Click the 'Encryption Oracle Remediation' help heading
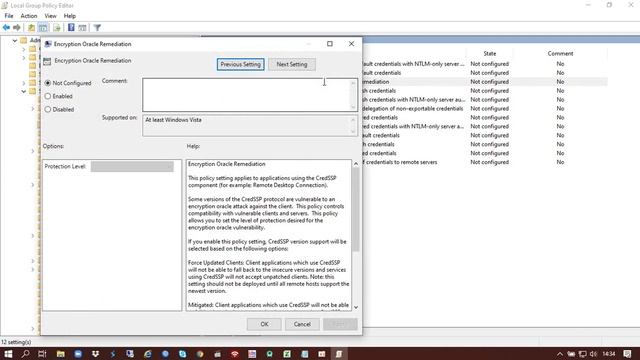Viewport: 640px width, 360px height. (227, 164)
